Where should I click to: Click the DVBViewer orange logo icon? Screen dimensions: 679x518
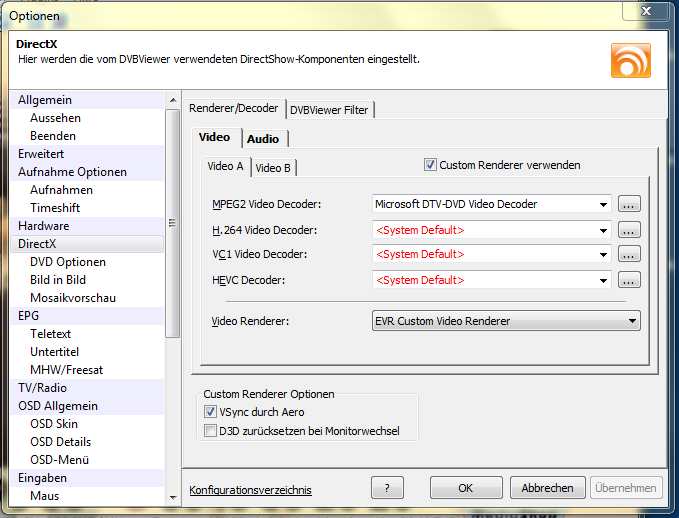pyautogui.click(x=630, y=60)
